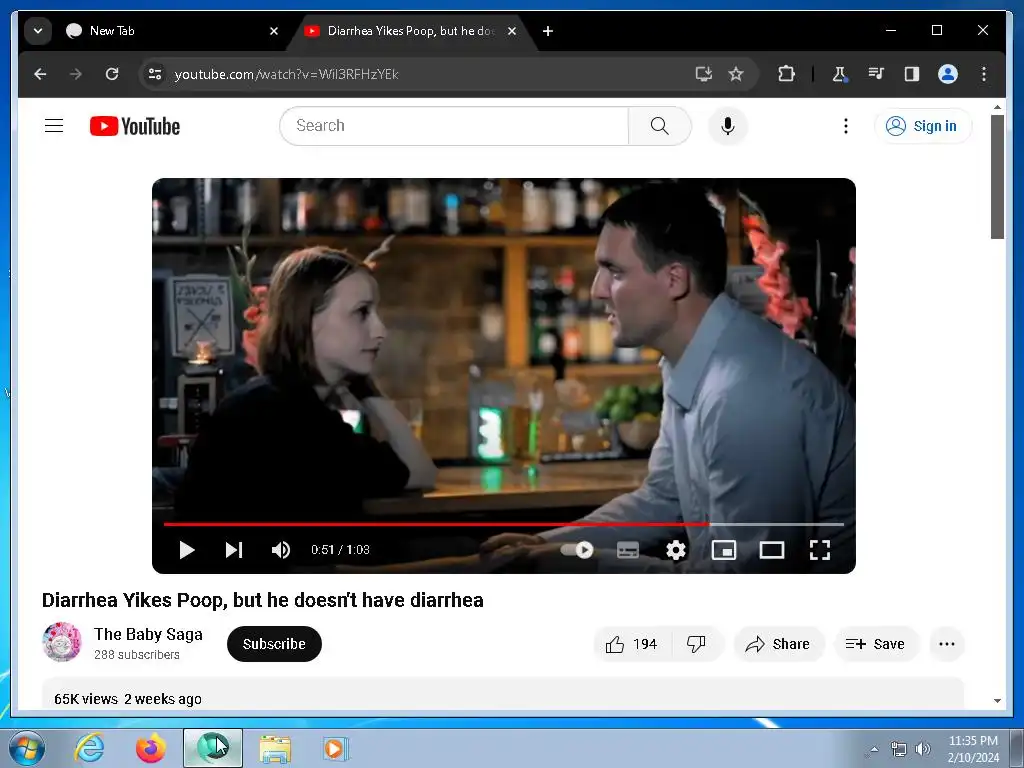Share the video
Screen dimensions: 1024x768
(778, 644)
